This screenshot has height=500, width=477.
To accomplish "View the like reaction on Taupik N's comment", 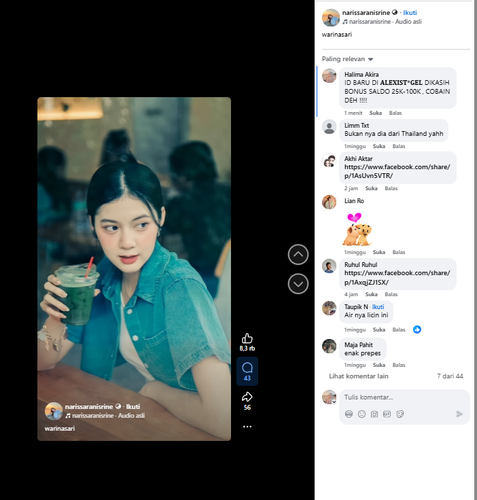I will [417, 329].
